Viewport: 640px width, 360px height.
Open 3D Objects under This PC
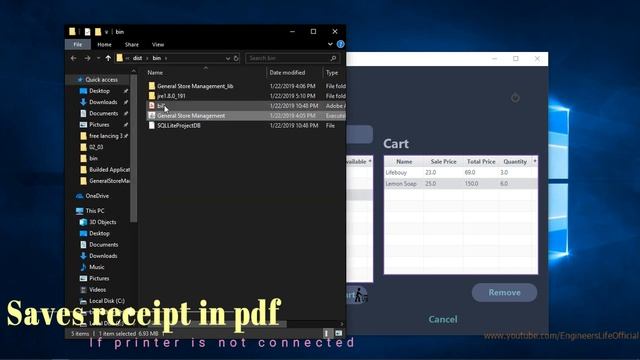pos(102,222)
